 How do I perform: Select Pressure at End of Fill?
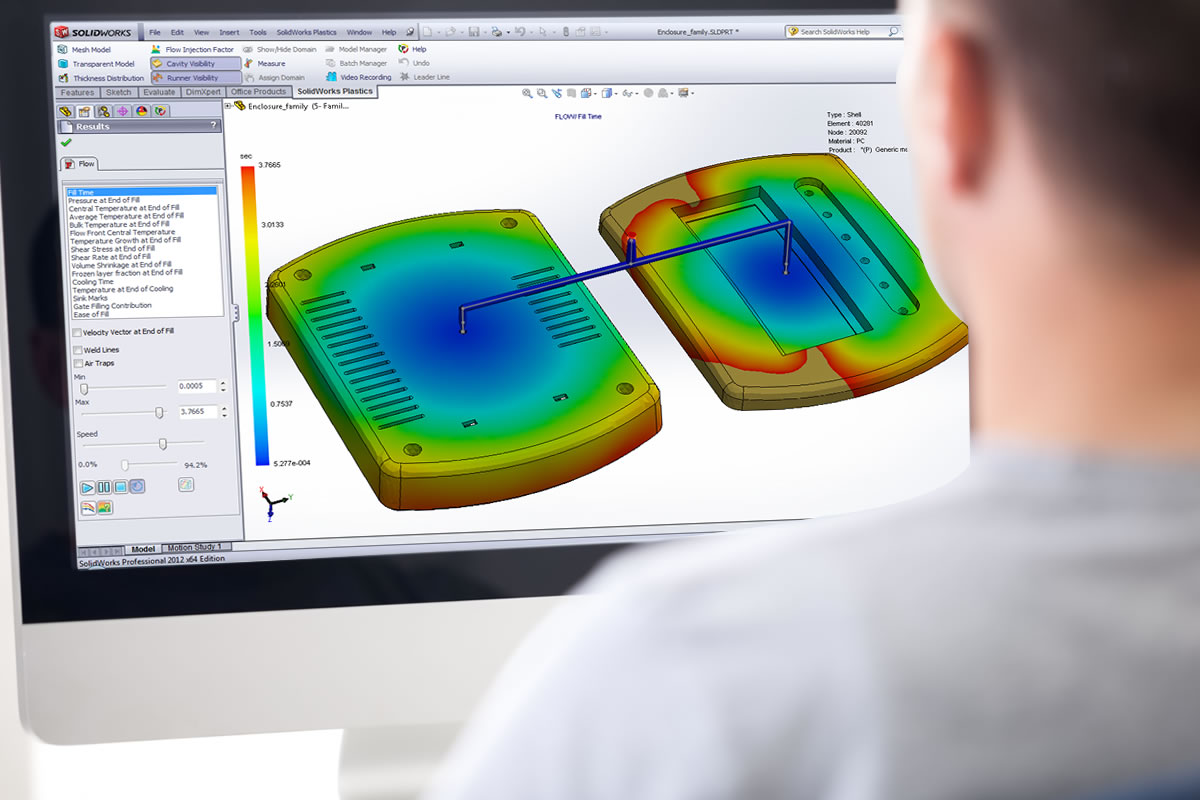click(x=104, y=200)
